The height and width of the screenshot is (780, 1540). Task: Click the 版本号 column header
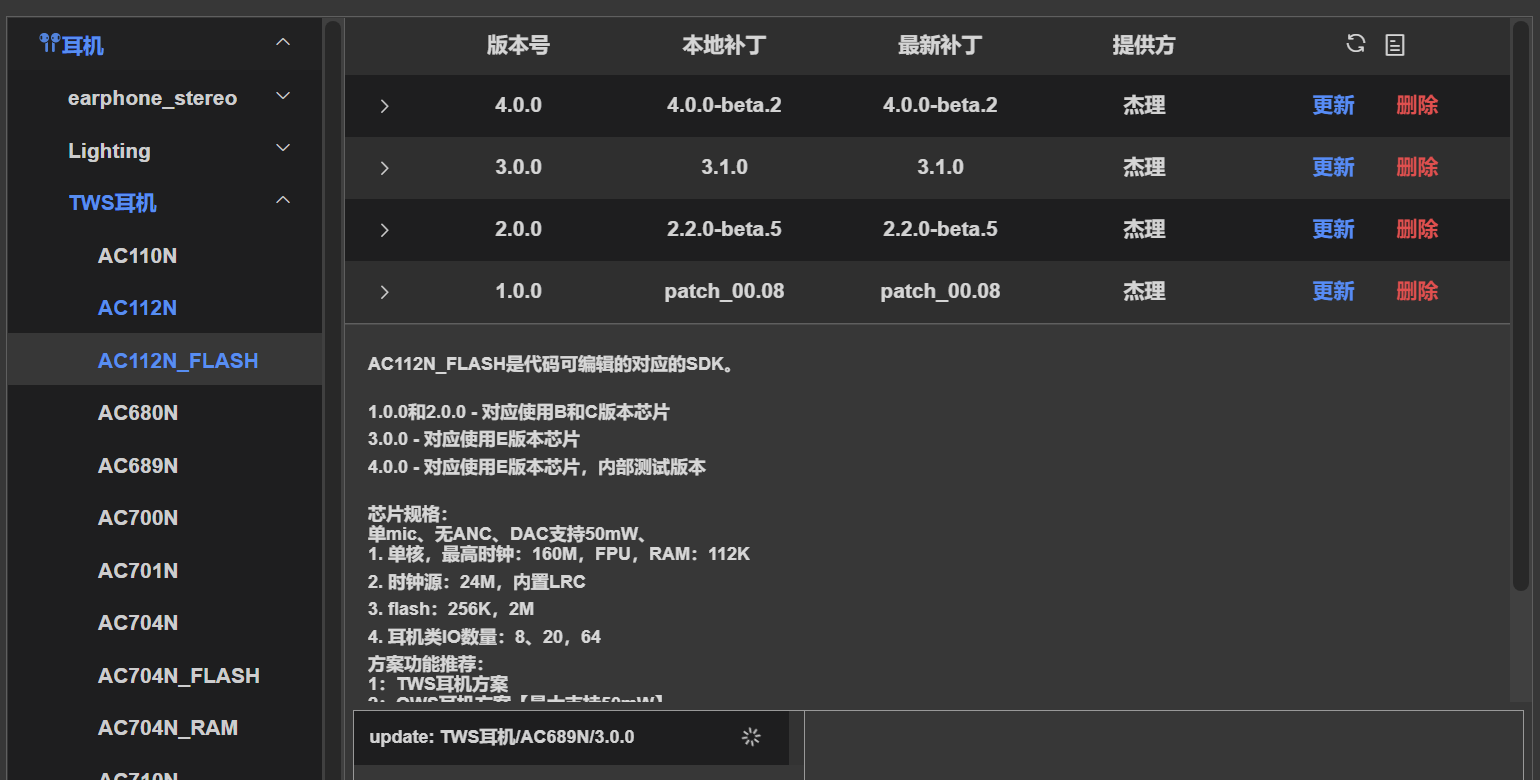pos(518,45)
